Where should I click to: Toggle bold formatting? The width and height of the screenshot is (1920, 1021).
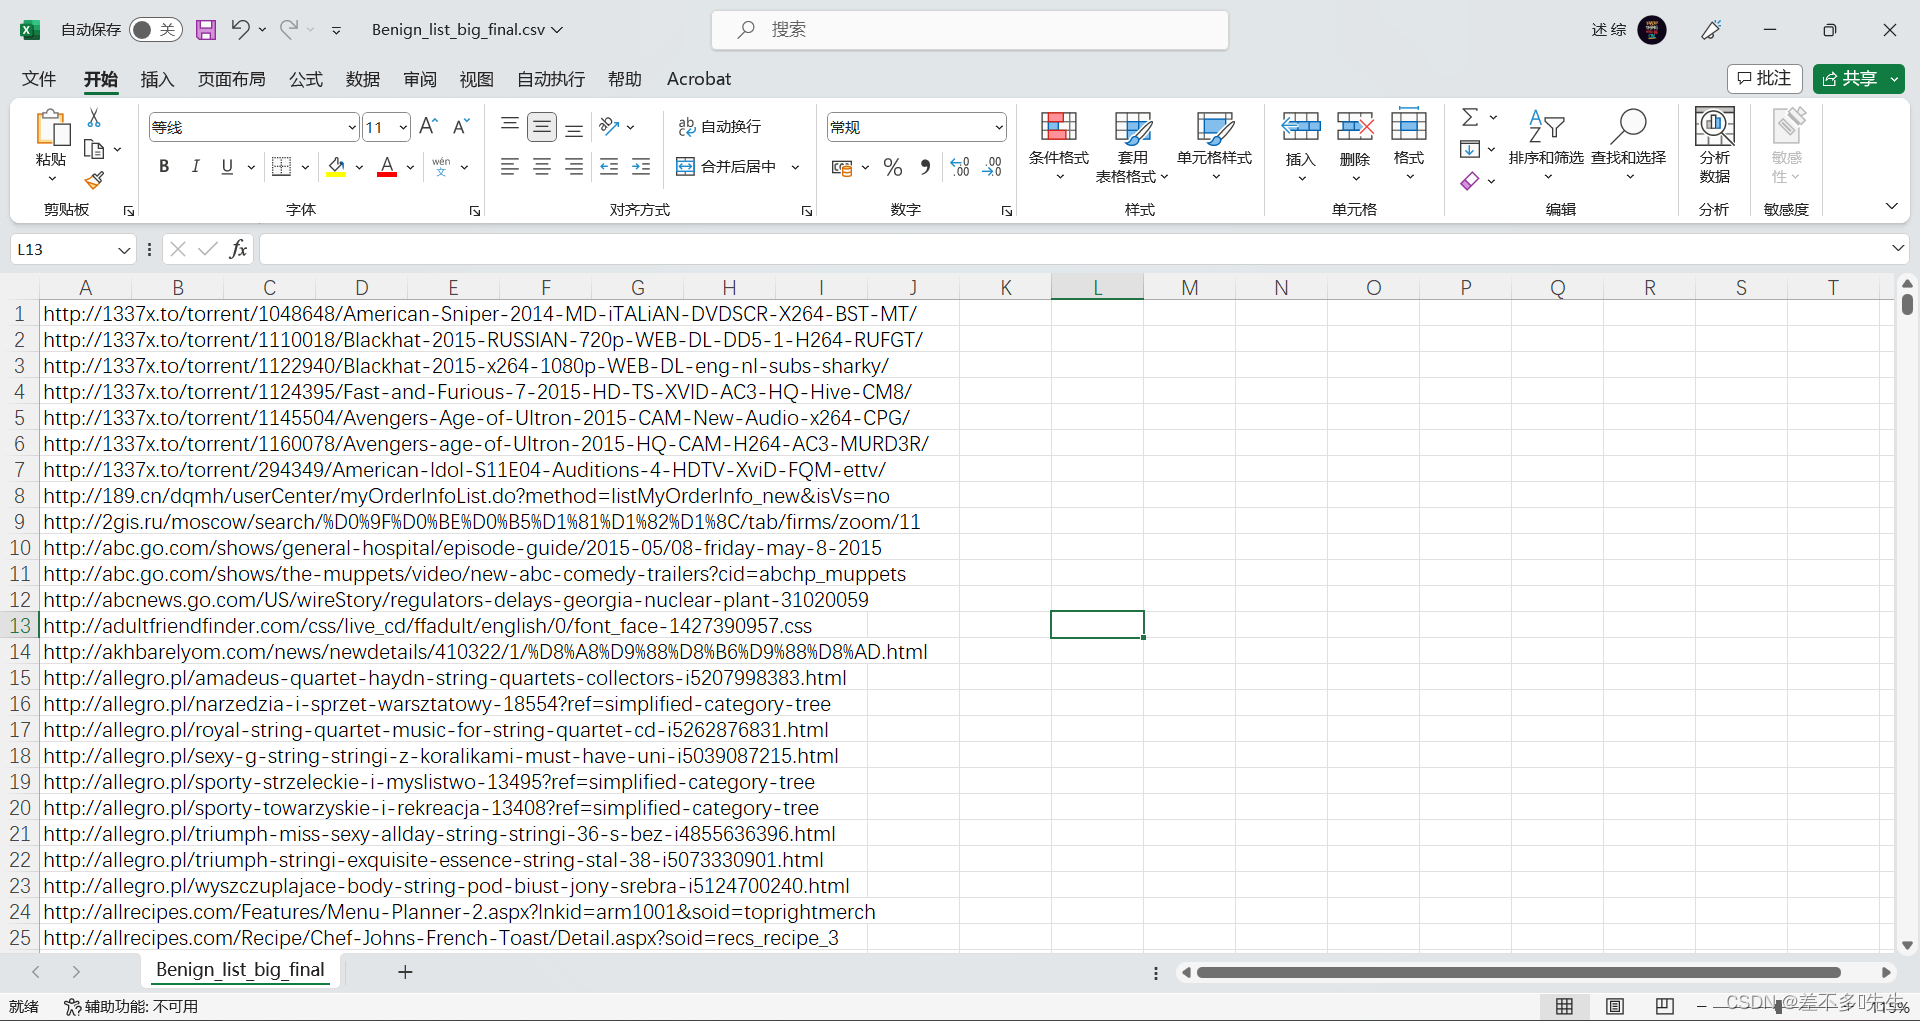164,167
